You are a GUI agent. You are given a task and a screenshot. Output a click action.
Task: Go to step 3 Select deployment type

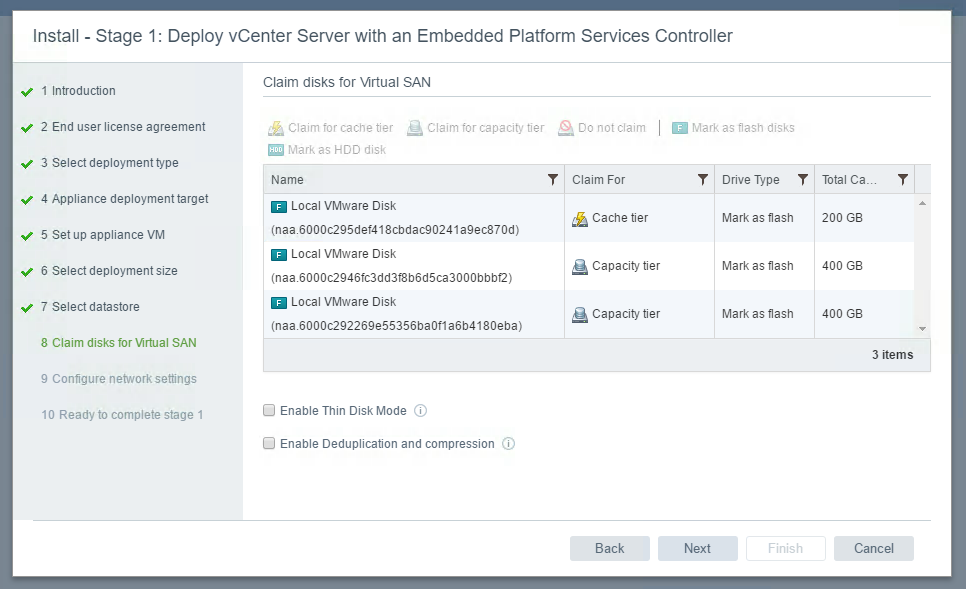110,163
